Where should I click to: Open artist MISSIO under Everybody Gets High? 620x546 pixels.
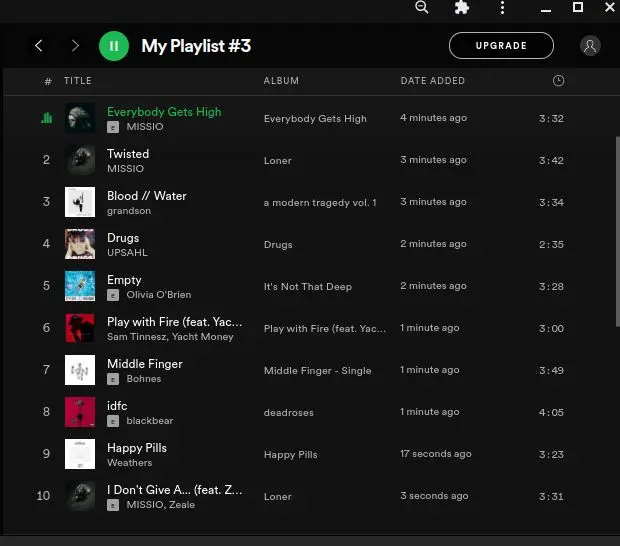point(145,127)
